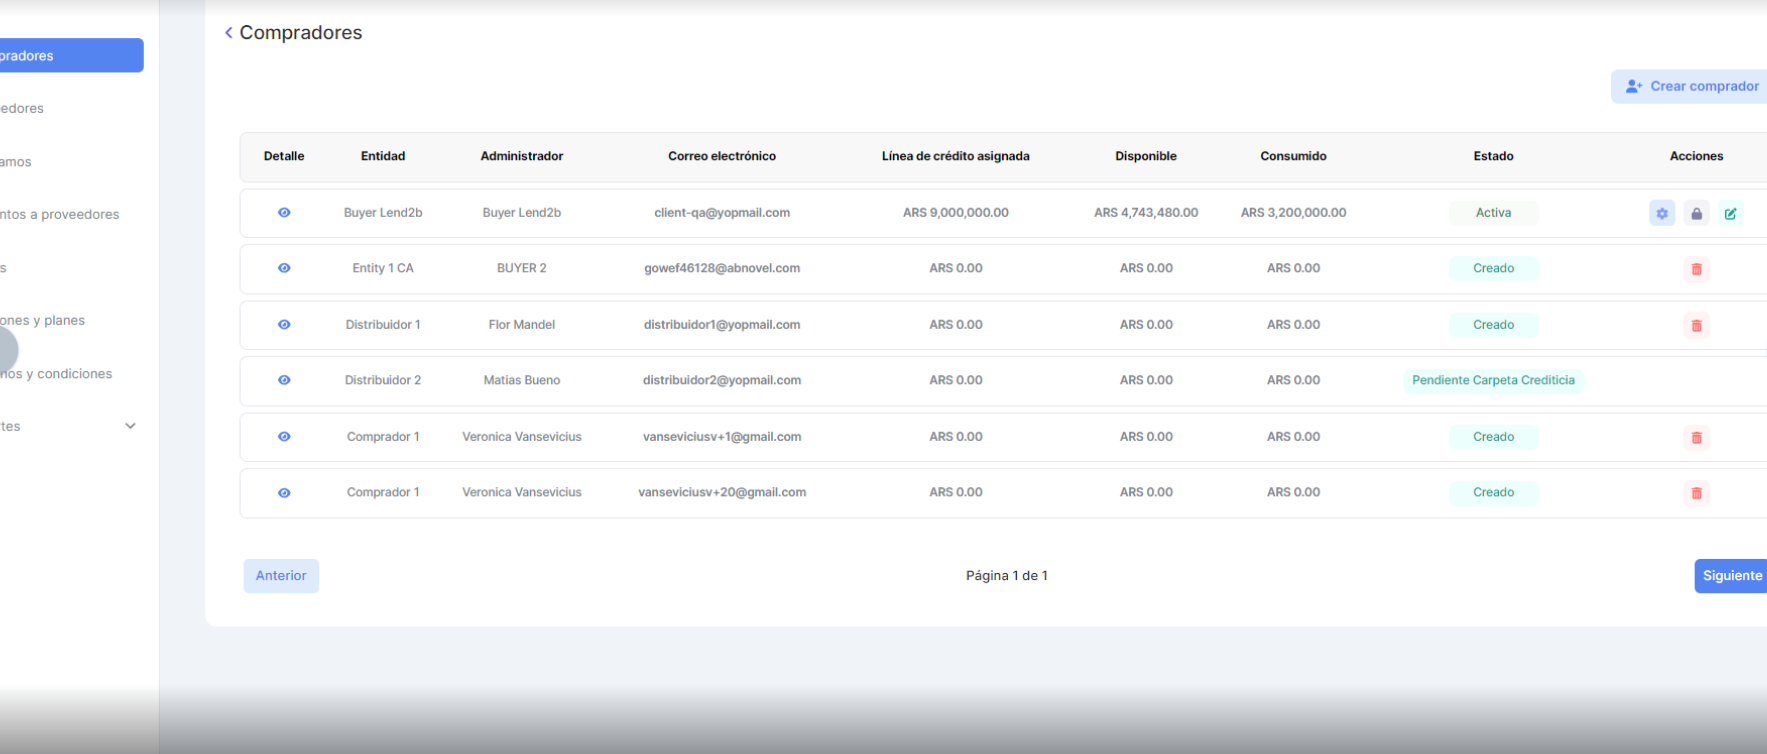Delete the vanseviciusv+1@gmail.com buyer row

tap(1696, 437)
